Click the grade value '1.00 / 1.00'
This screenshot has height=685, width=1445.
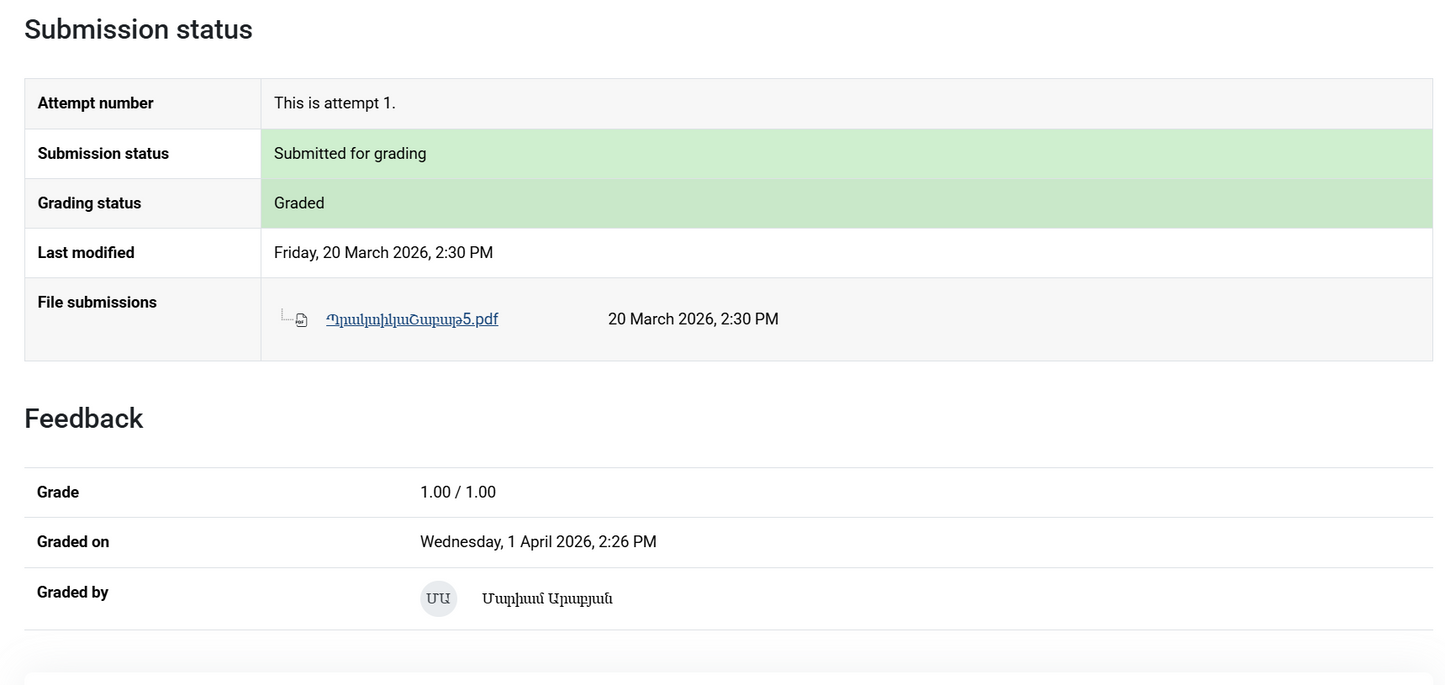[458, 492]
